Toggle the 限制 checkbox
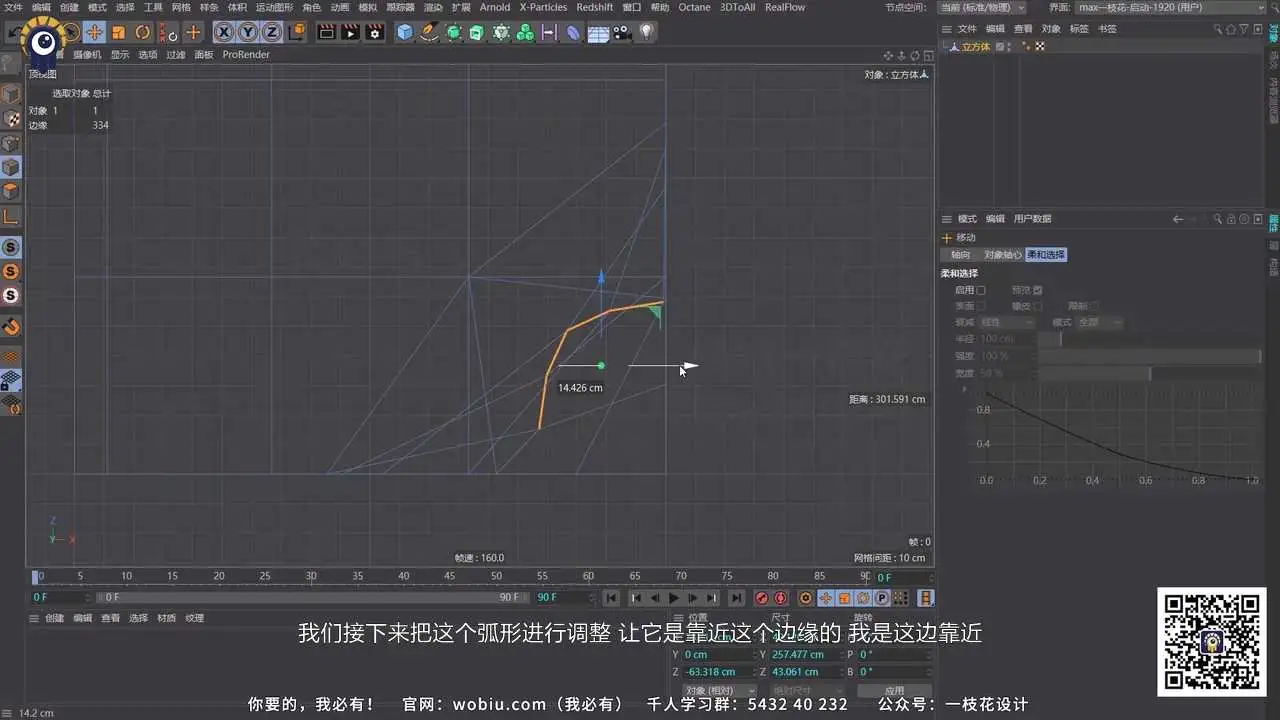The image size is (1280, 720). click(1095, 306)
